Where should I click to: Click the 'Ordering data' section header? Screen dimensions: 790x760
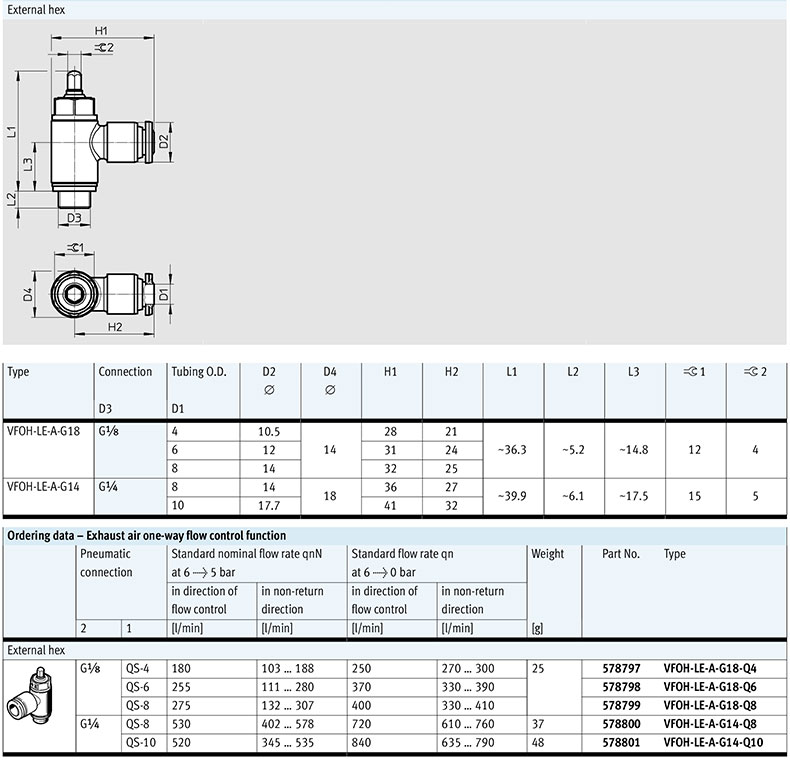click(x=146, y=536)
